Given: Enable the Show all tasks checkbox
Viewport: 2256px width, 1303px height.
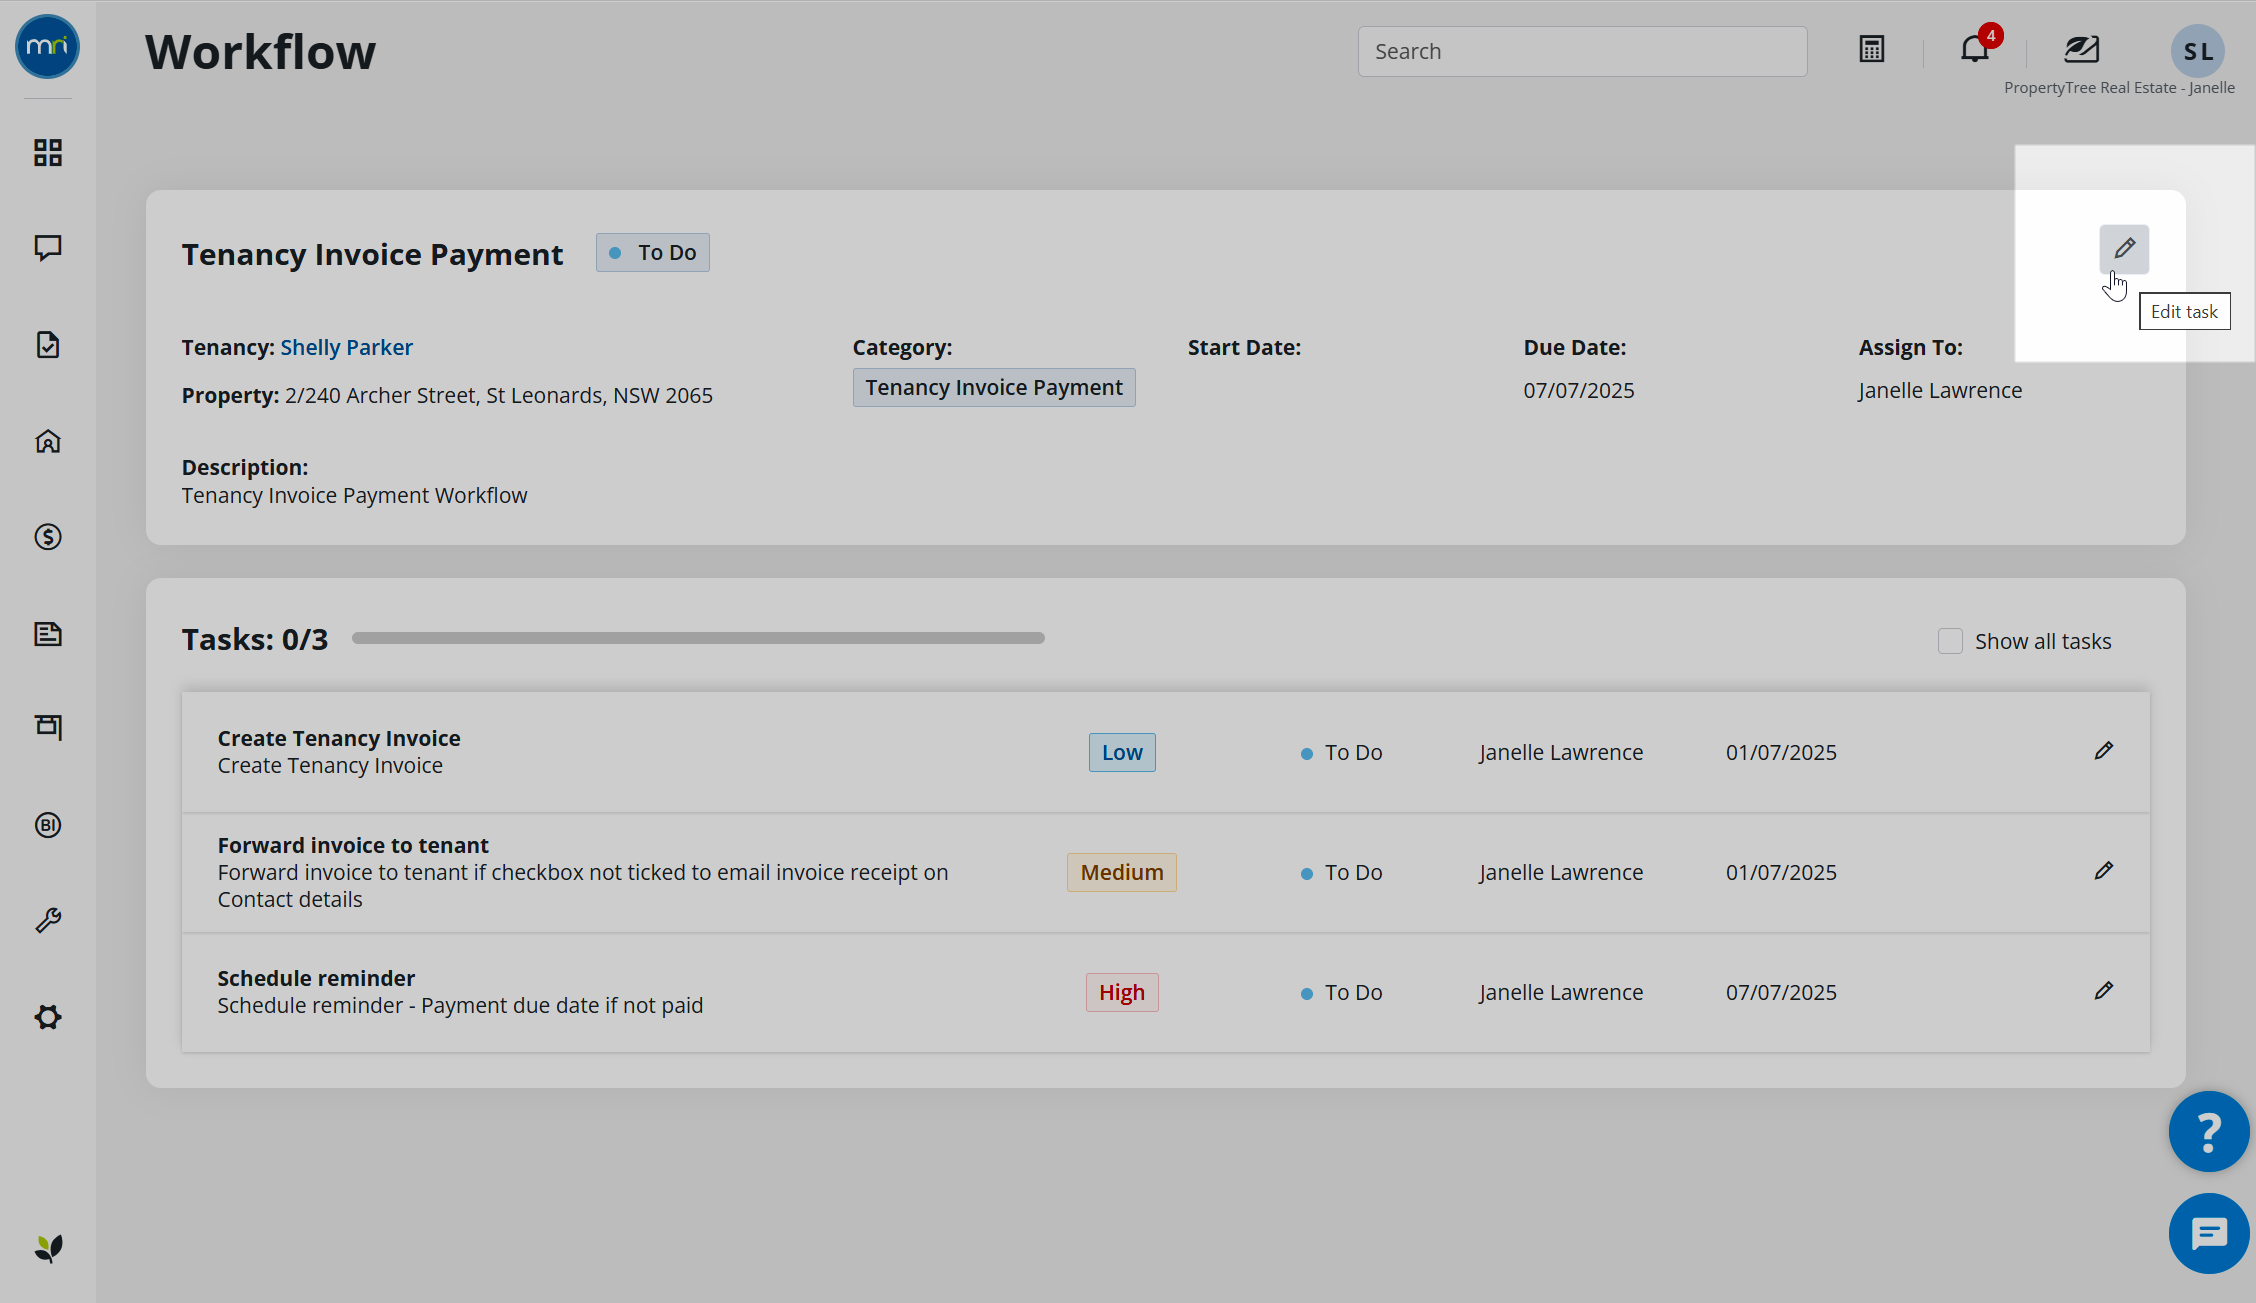Looking at the screenshot, I should tap(1950, 641).
